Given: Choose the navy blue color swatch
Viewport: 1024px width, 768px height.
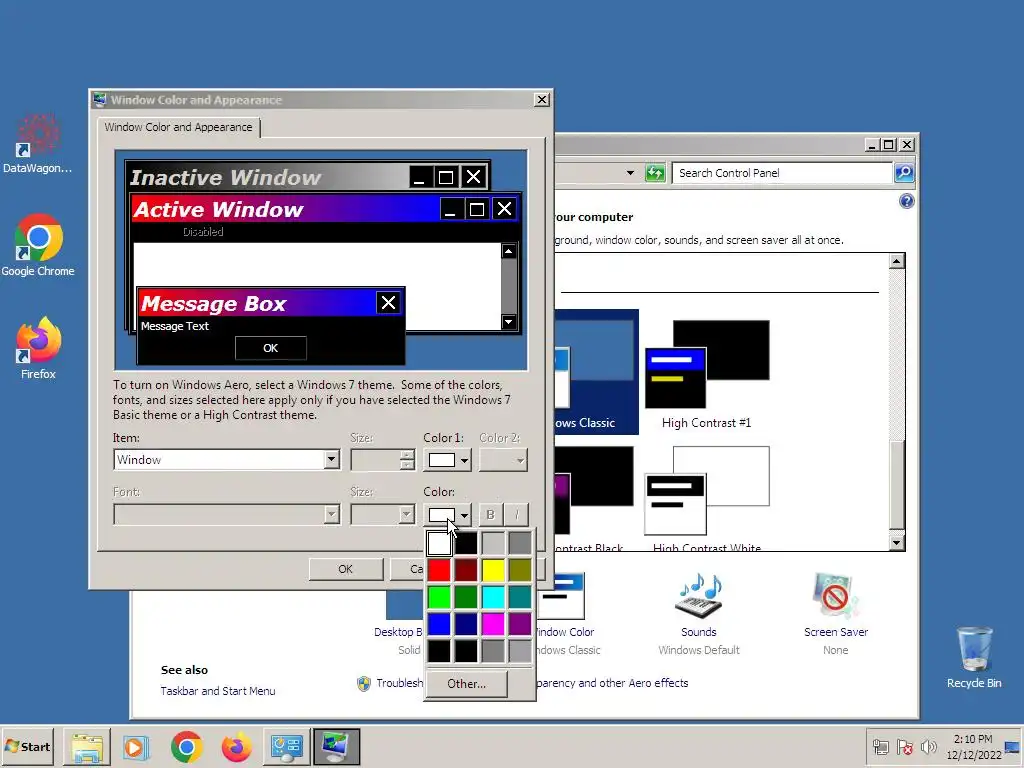Looking at the screenshot, I should (466, 624).
